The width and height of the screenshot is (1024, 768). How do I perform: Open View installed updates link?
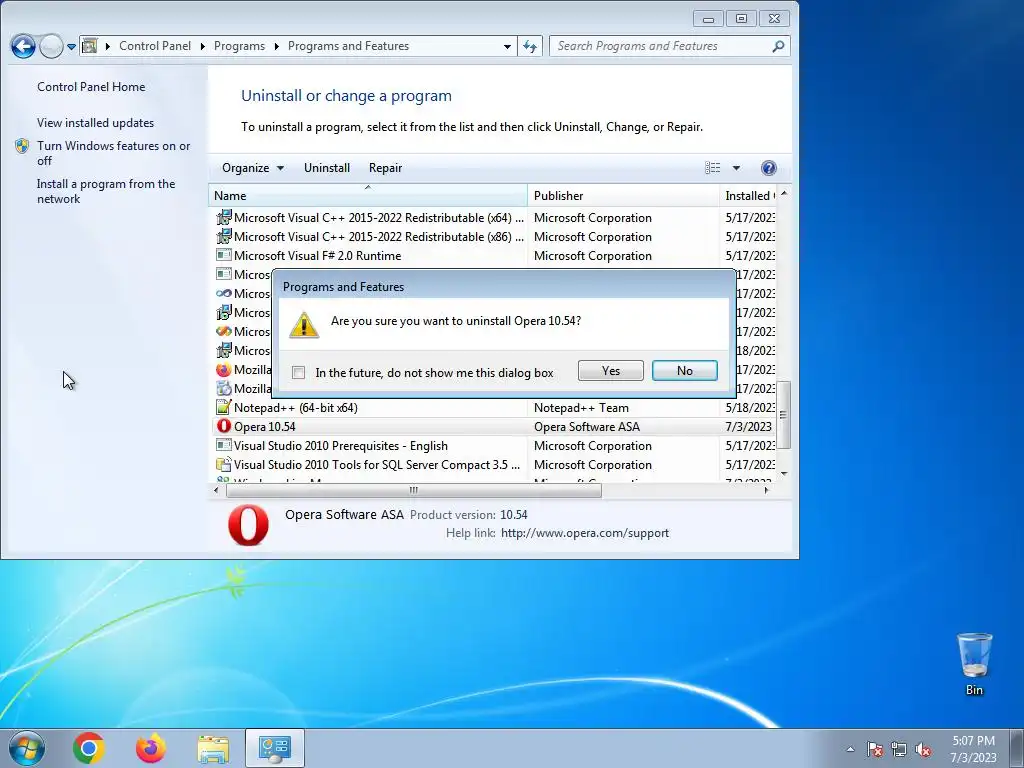pos(95,123)
